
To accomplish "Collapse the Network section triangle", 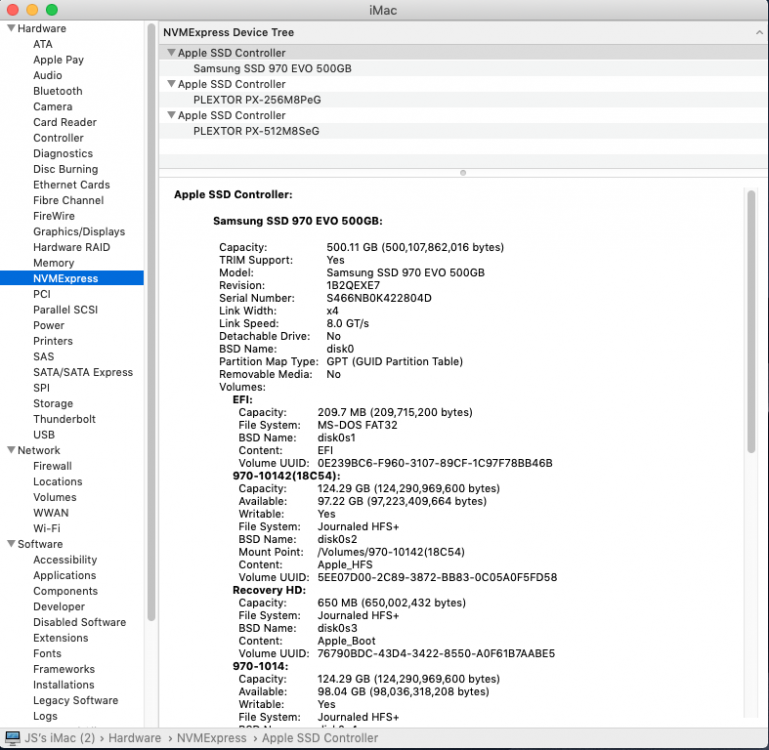I will point(11,450).
